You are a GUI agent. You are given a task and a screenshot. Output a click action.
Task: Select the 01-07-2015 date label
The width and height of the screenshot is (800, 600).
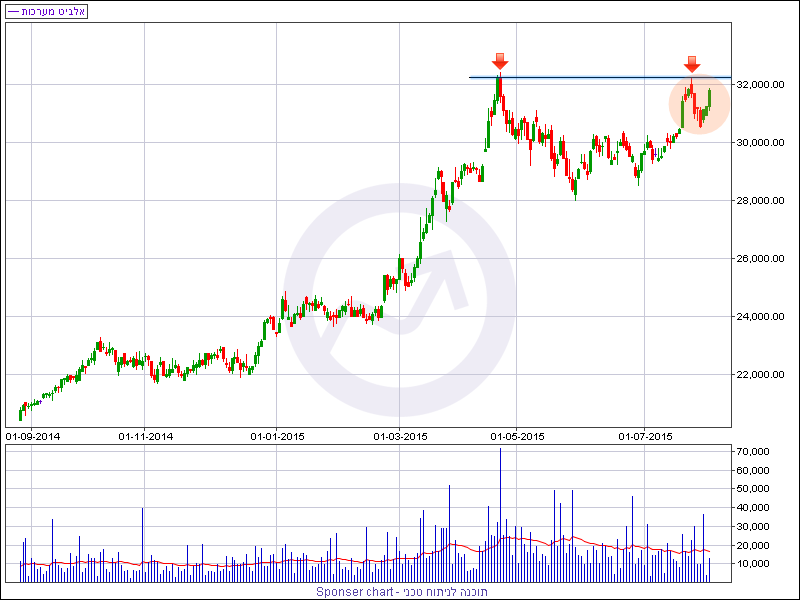click(646, 436)
